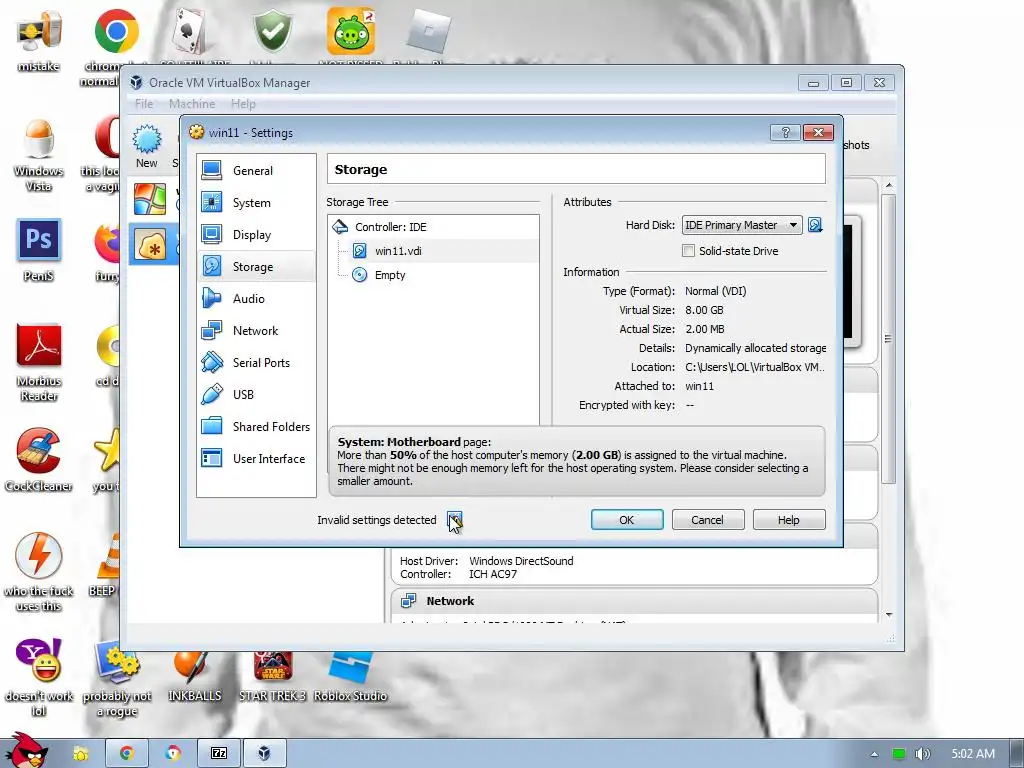
Task: Open the Morbius Reader desktop icon
Action: [x=39, y=362]
